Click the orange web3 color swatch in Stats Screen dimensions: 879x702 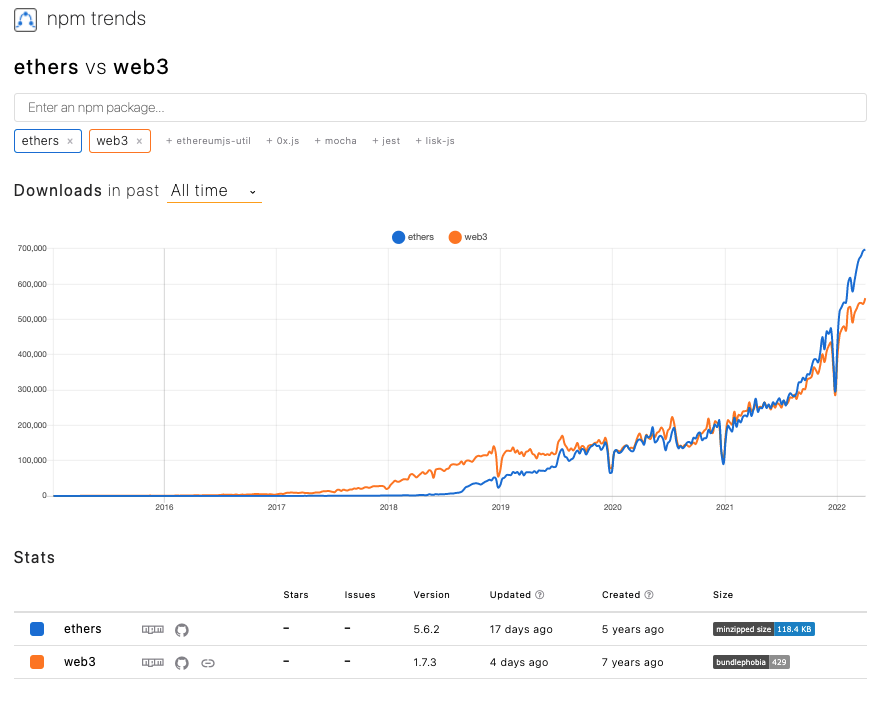[x=37, y=662]
